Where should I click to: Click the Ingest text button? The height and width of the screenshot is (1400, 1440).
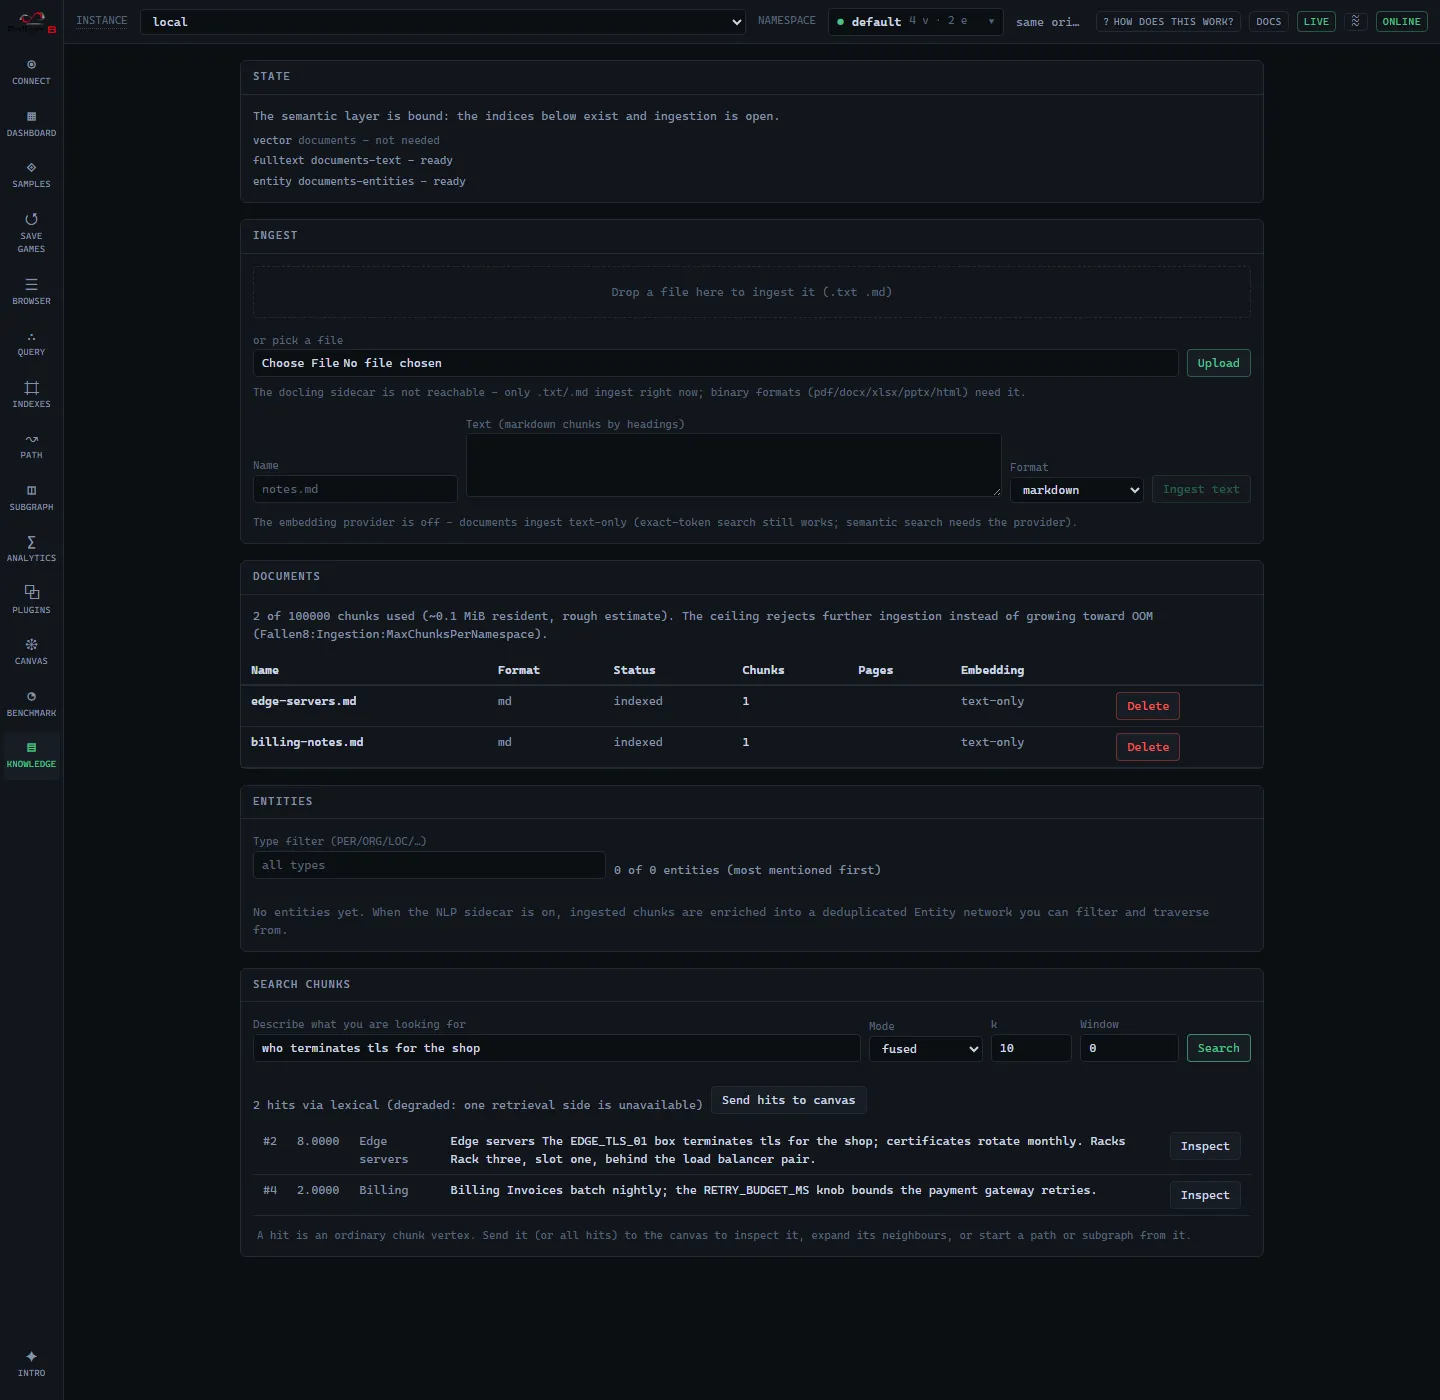click(1201, 489)
